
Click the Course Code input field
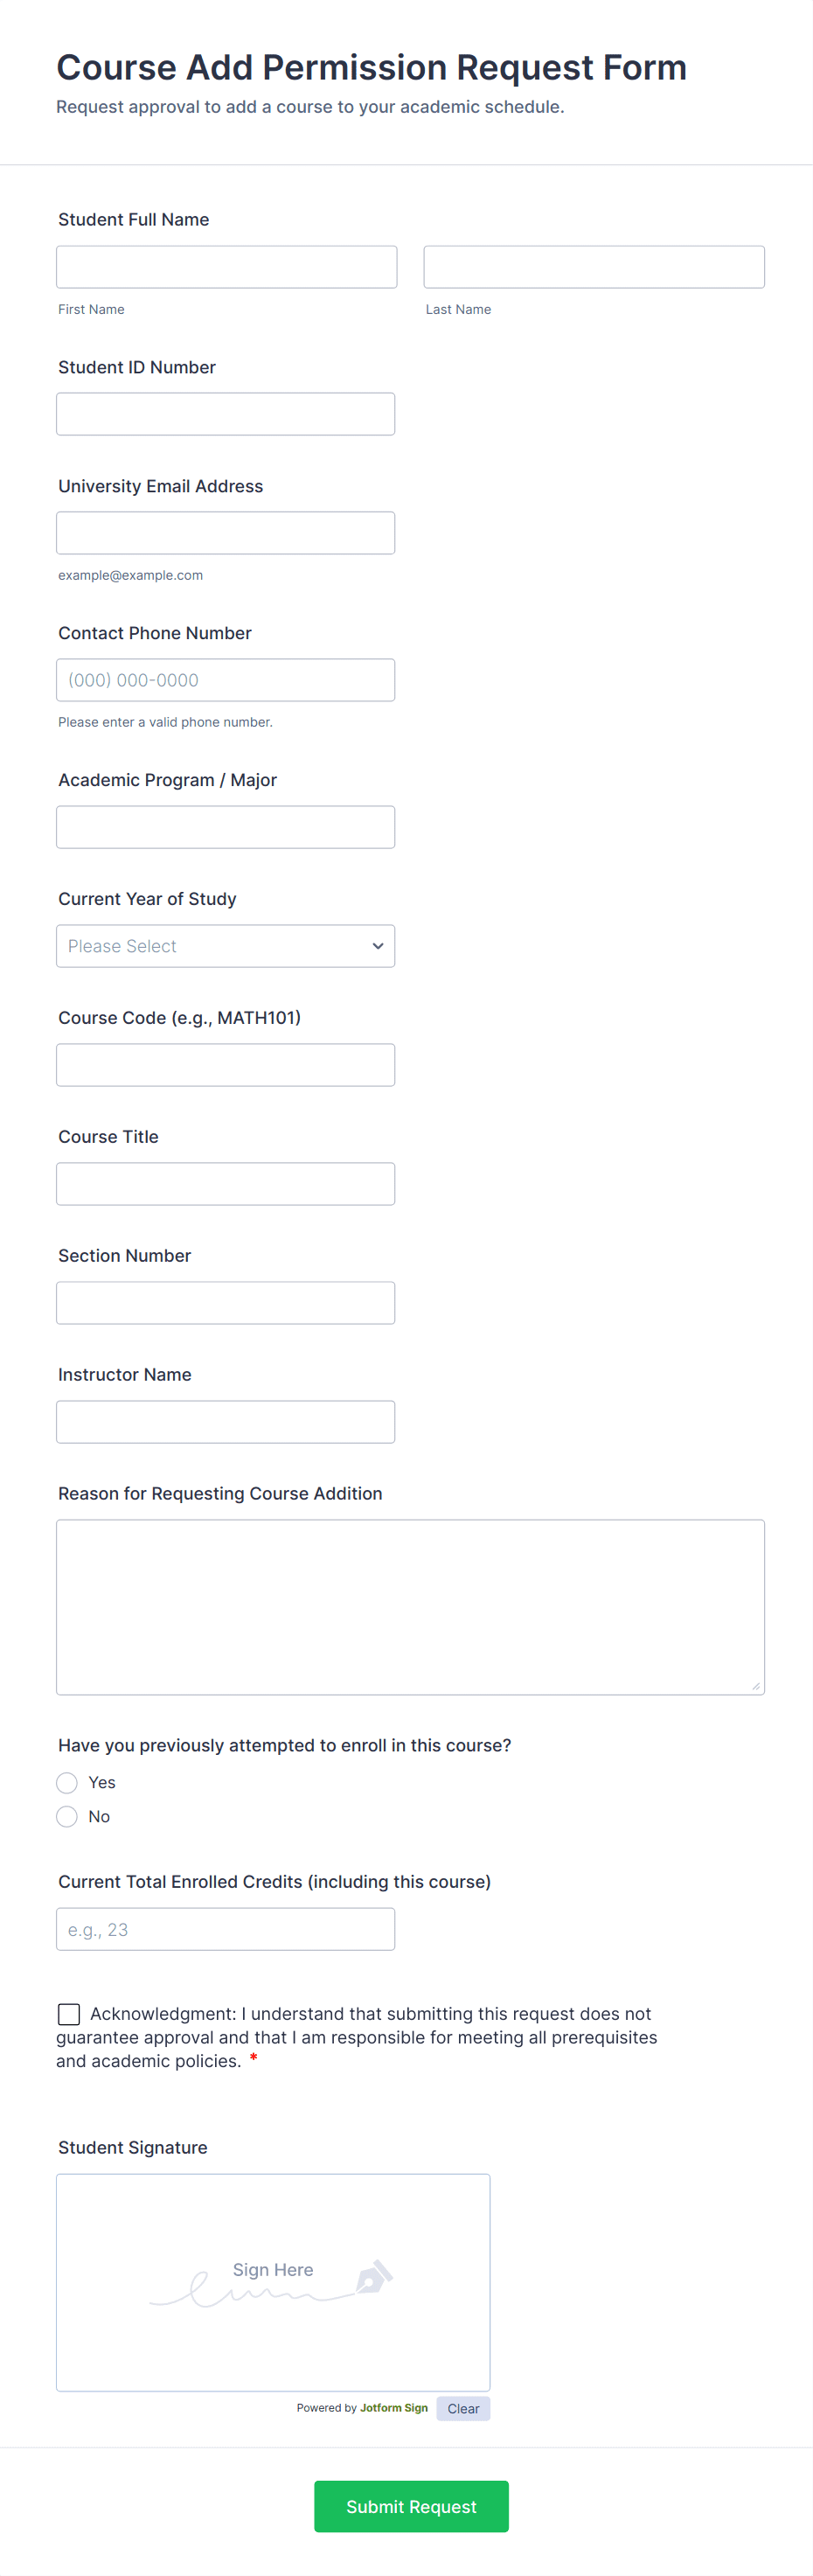click(225, 1065)
